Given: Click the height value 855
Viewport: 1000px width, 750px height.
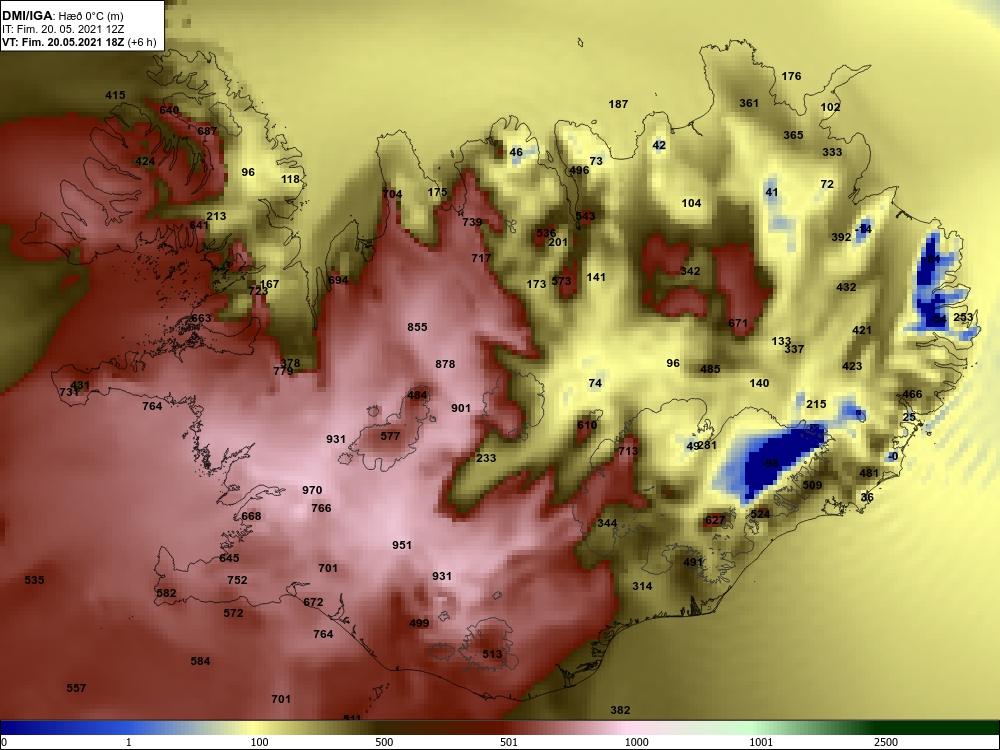Looking at the screenshot, I should [417, 327].
